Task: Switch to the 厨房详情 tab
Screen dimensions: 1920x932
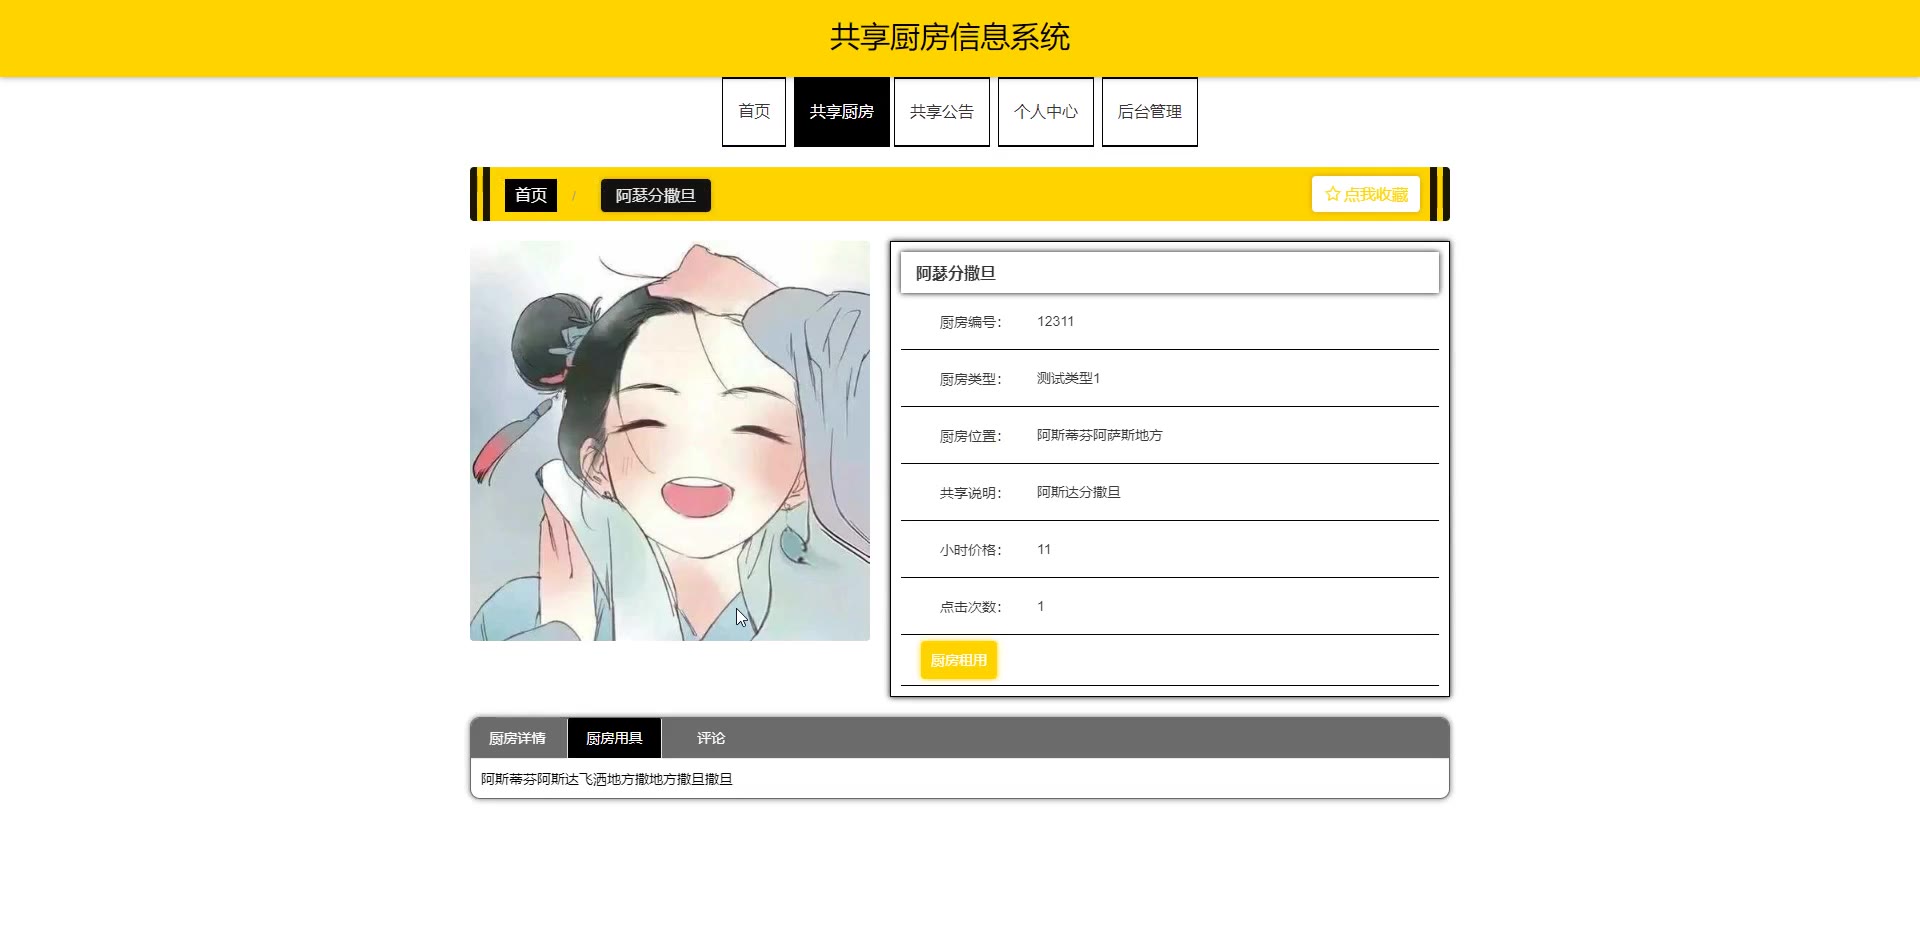Action: pos(518,738)
